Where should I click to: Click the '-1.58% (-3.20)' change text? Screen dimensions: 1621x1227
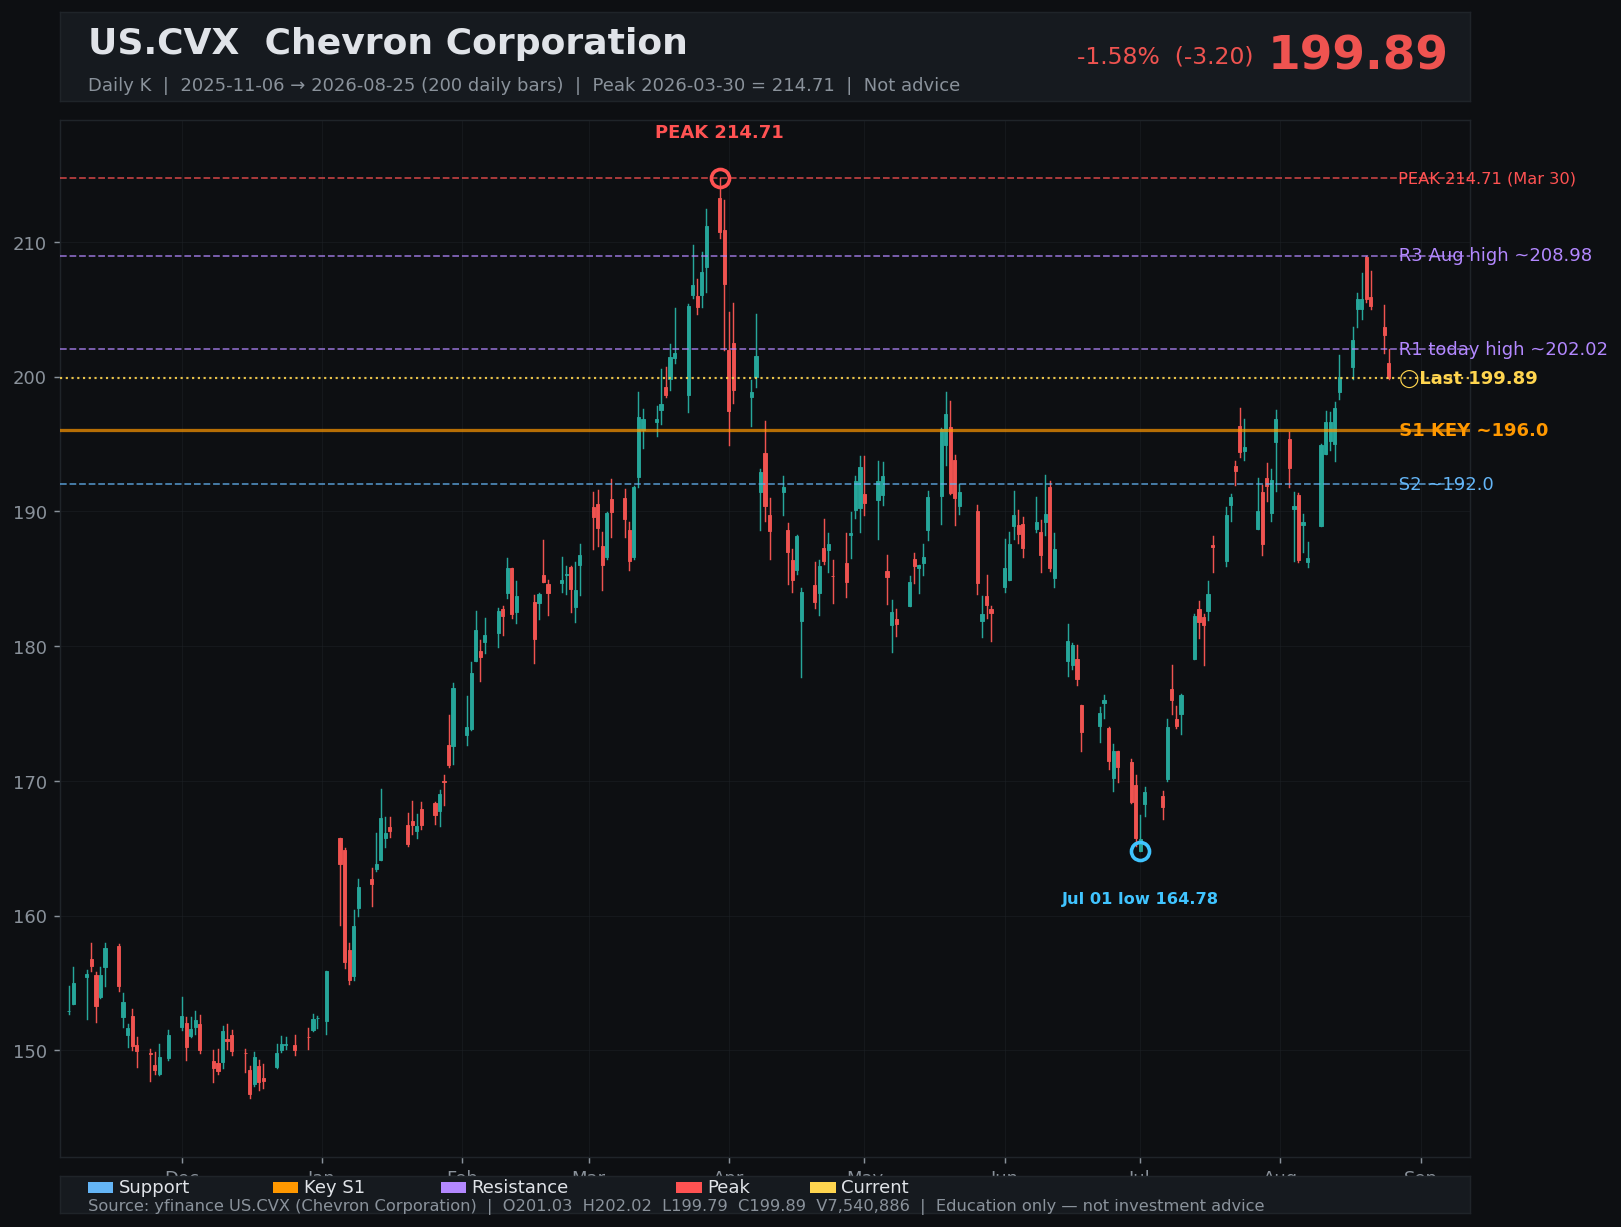[1165, 57]
